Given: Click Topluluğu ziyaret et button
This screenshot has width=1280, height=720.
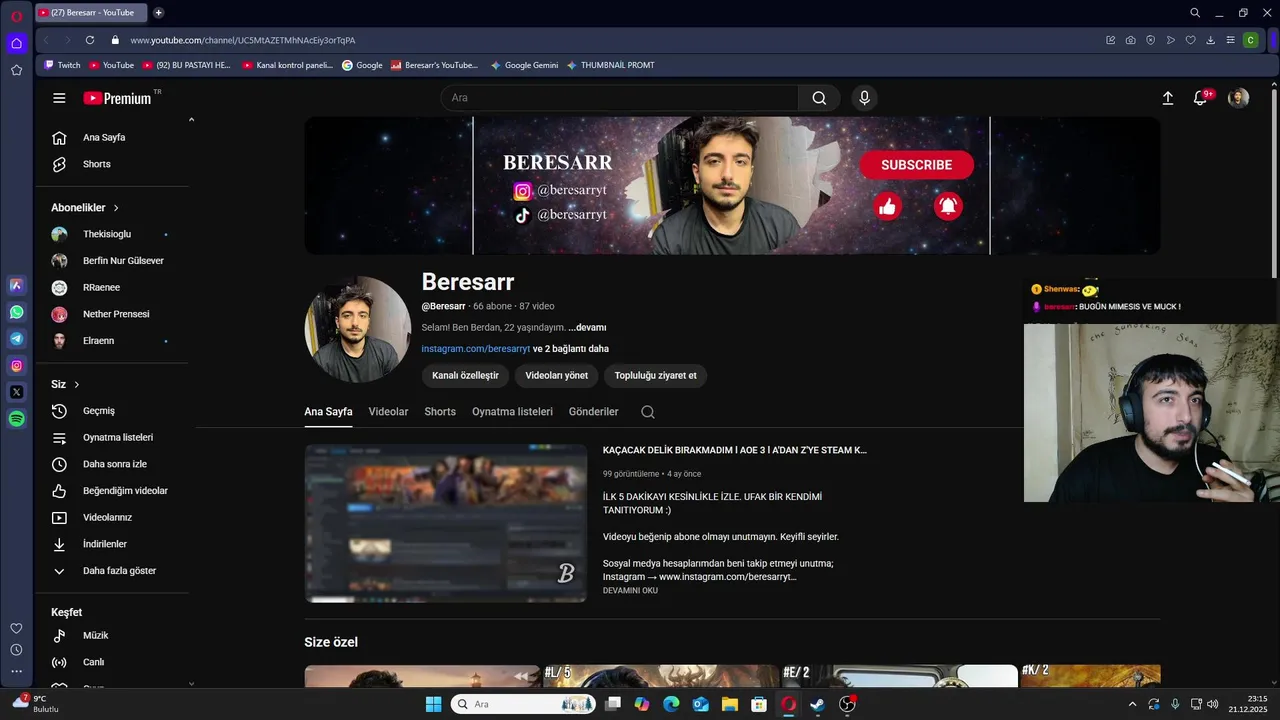Looking at the screenshot, I should 656,376.
